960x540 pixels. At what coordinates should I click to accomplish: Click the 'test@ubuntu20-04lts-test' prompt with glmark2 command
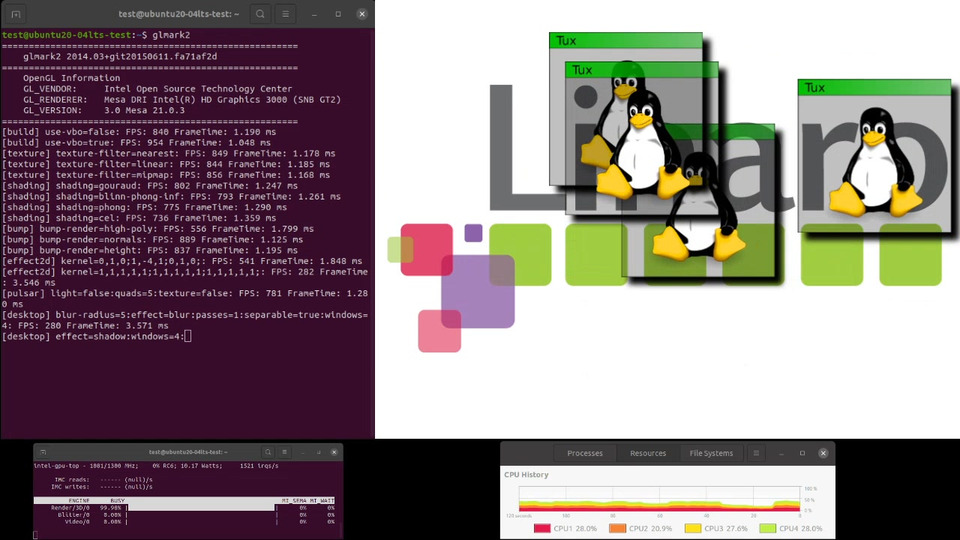(96, 35)
